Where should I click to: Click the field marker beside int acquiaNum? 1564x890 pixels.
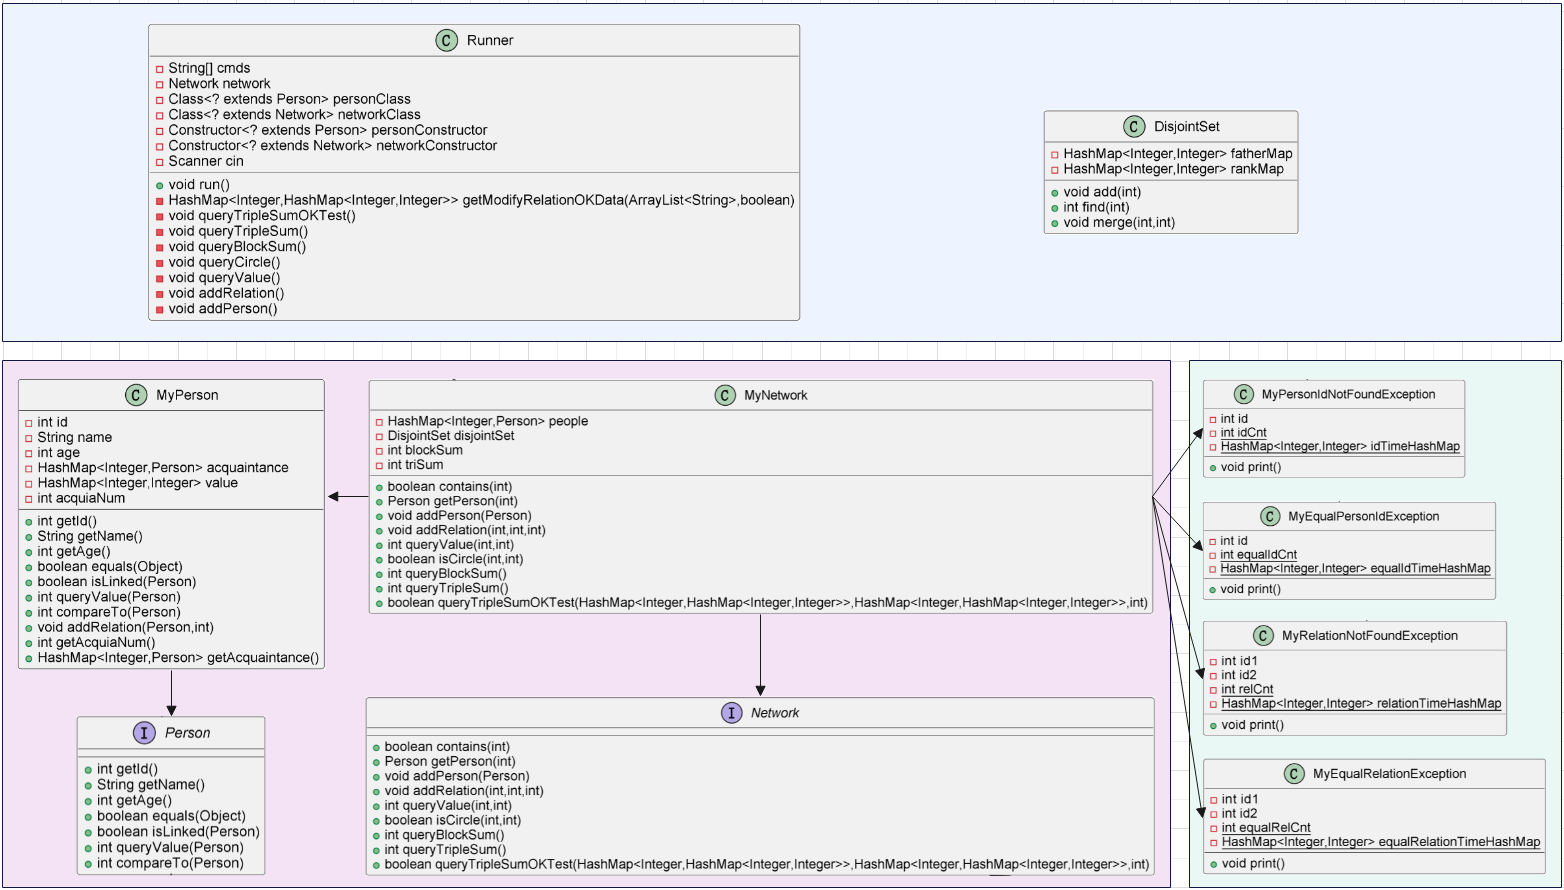pyautogui.click(x=29, y=499)
